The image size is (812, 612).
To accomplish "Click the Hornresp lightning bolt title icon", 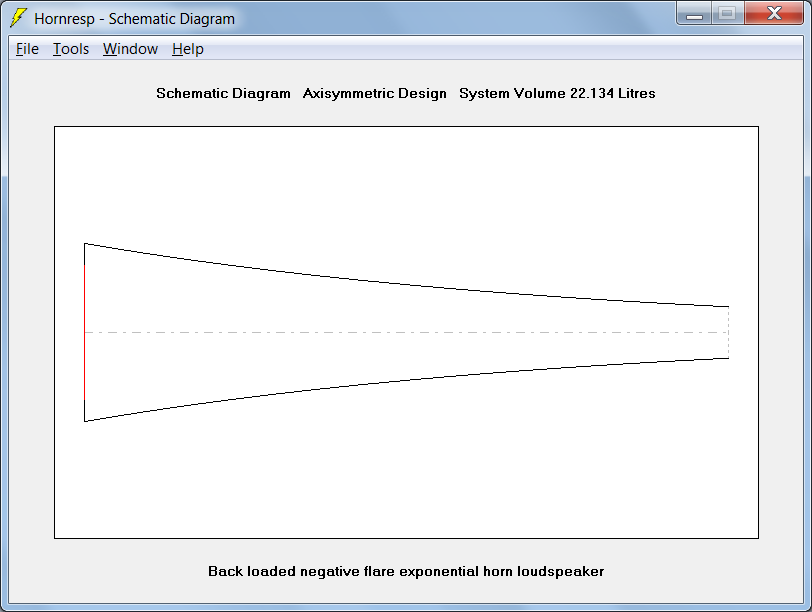I will (x=19, y=18).
